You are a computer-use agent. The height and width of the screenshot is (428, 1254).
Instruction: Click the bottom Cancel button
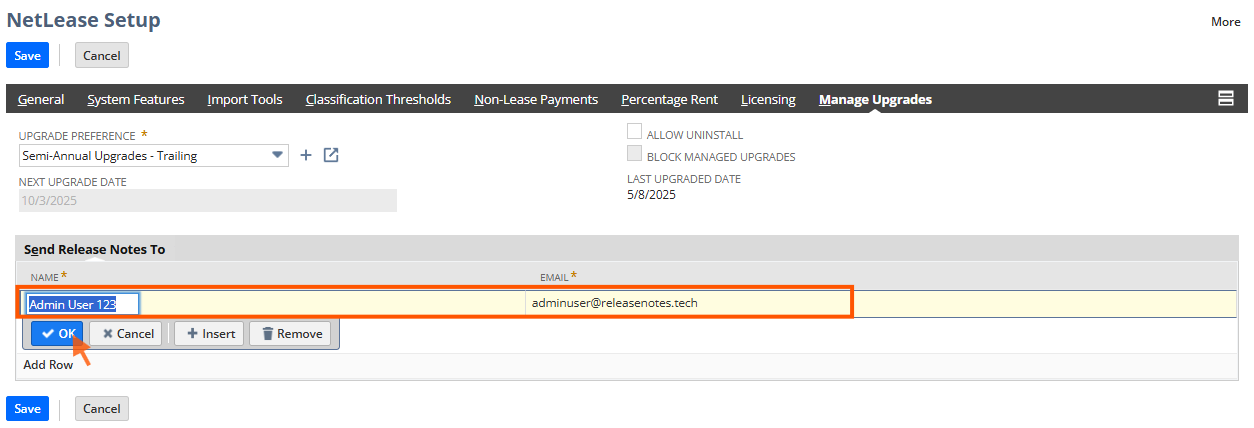(102, 408)
